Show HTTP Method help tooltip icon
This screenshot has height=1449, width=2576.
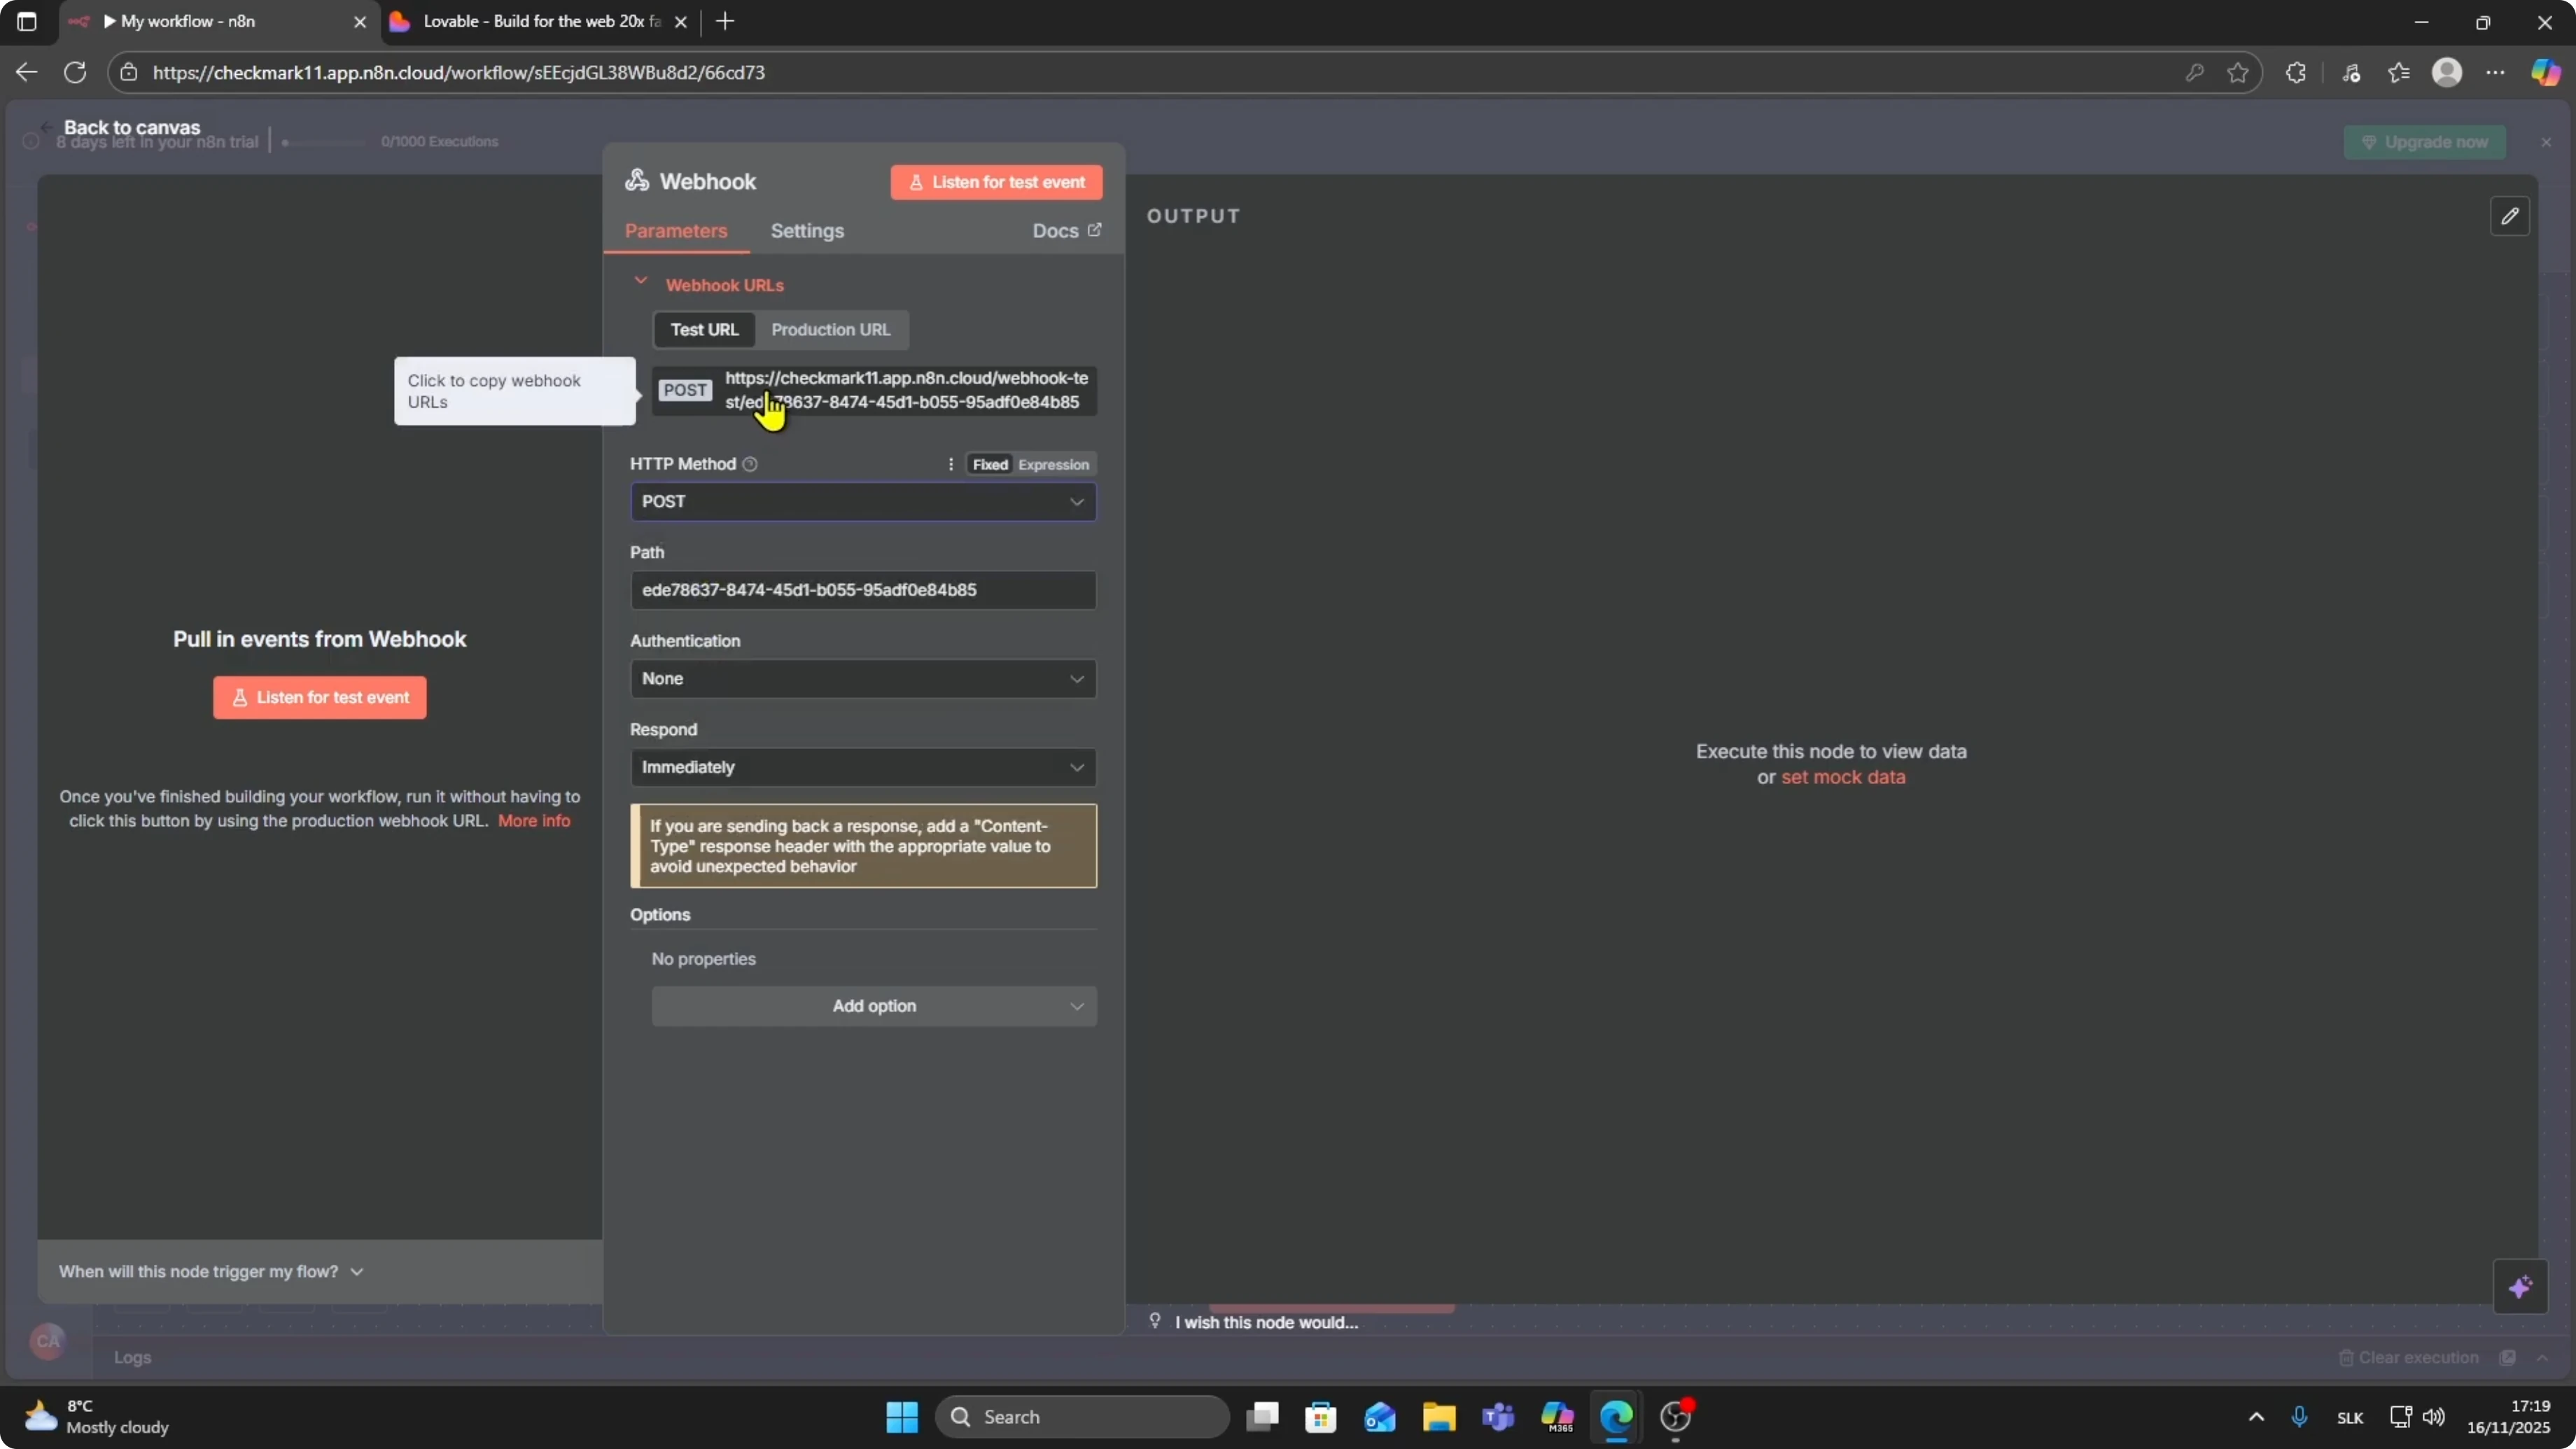click(750, 464)
